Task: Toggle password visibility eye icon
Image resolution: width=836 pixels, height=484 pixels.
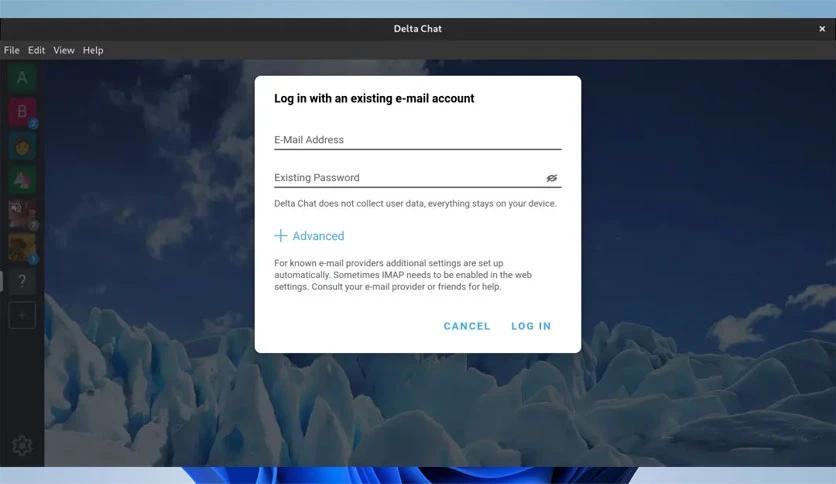Action: (x=551, y=178)
